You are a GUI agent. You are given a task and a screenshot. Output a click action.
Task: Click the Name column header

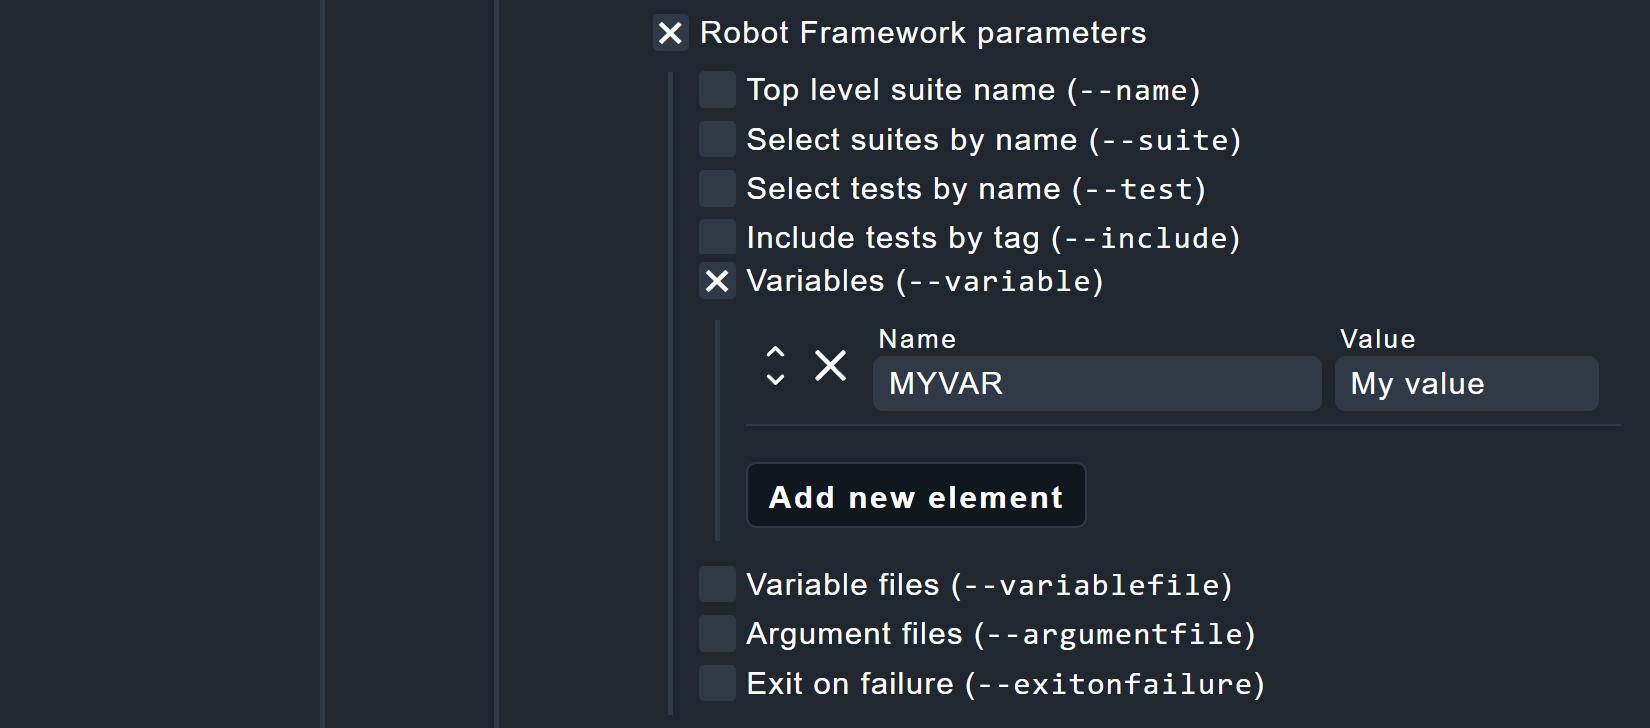[917, 339]
